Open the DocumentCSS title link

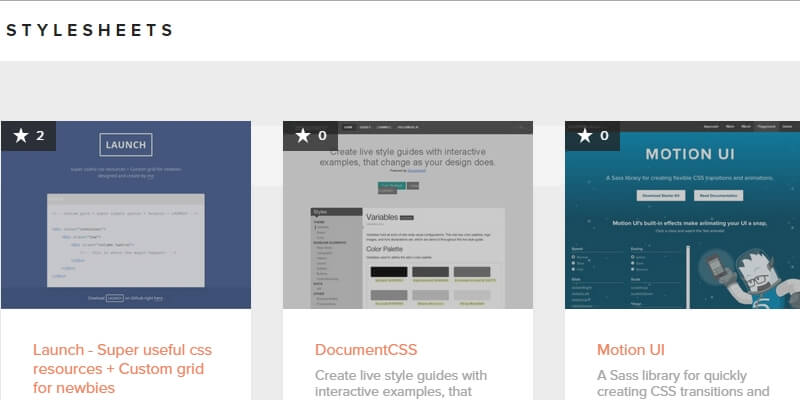(366, 350)
